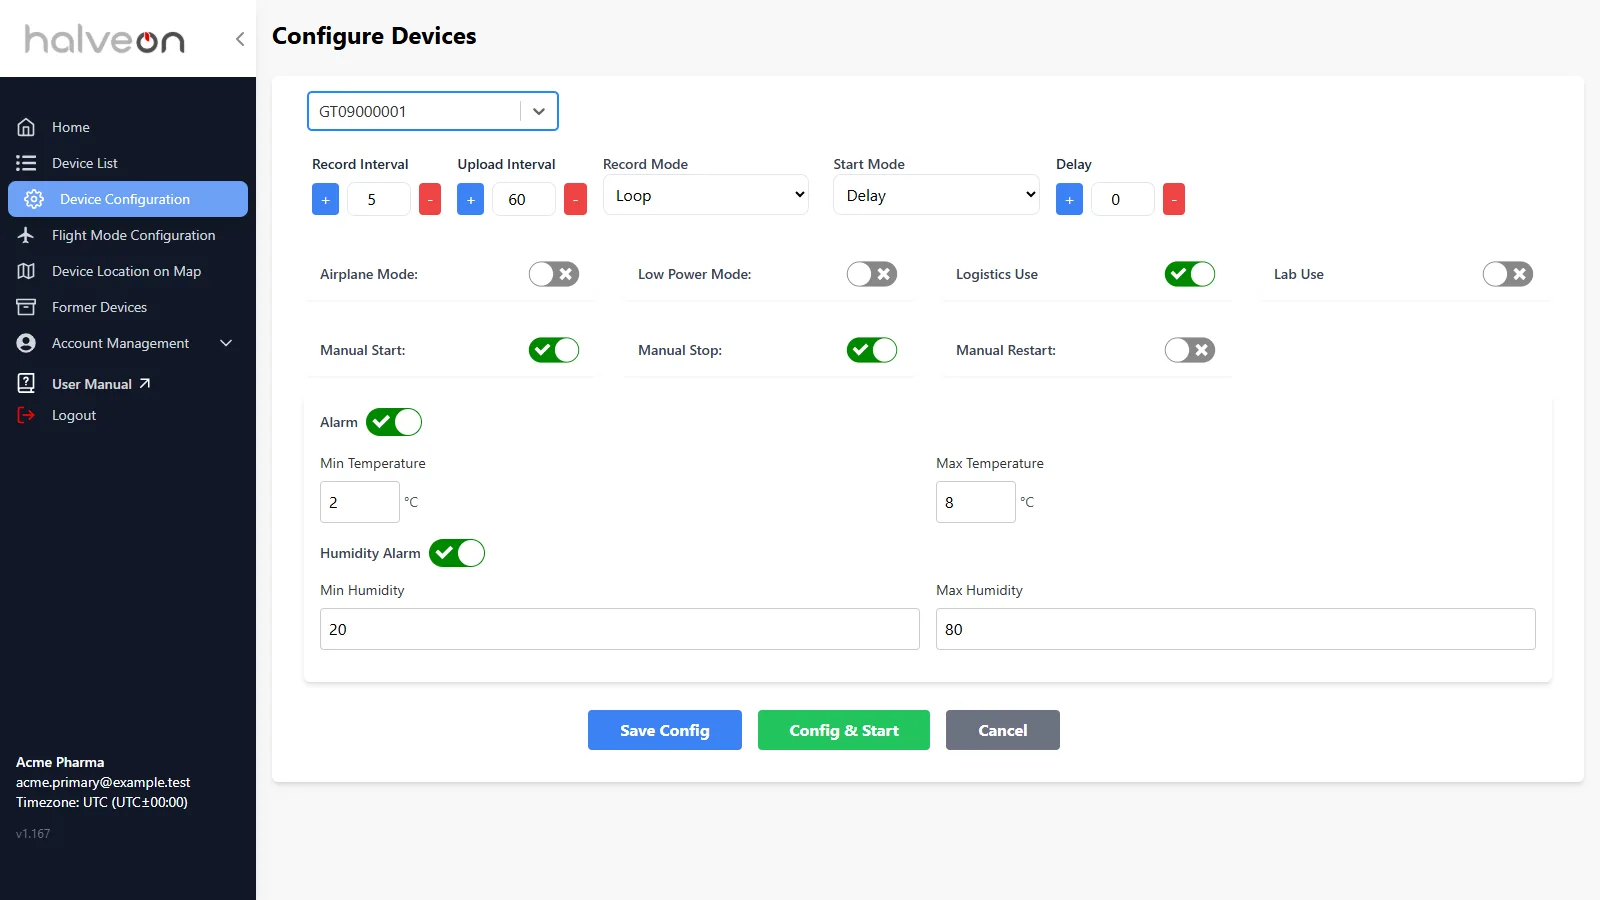
Task: Expand Account Management submenu chevron
Action: [226, 343]
